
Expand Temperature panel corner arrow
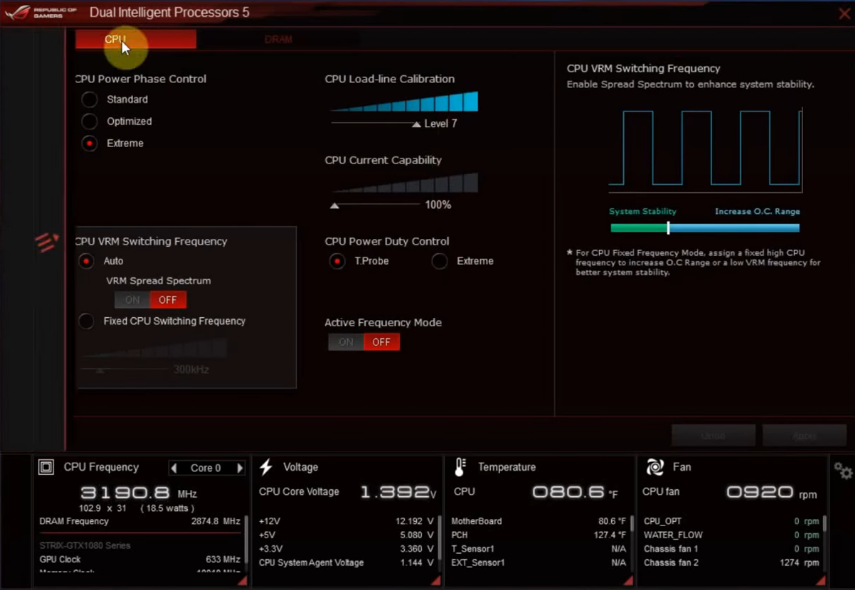coord(628,581)
